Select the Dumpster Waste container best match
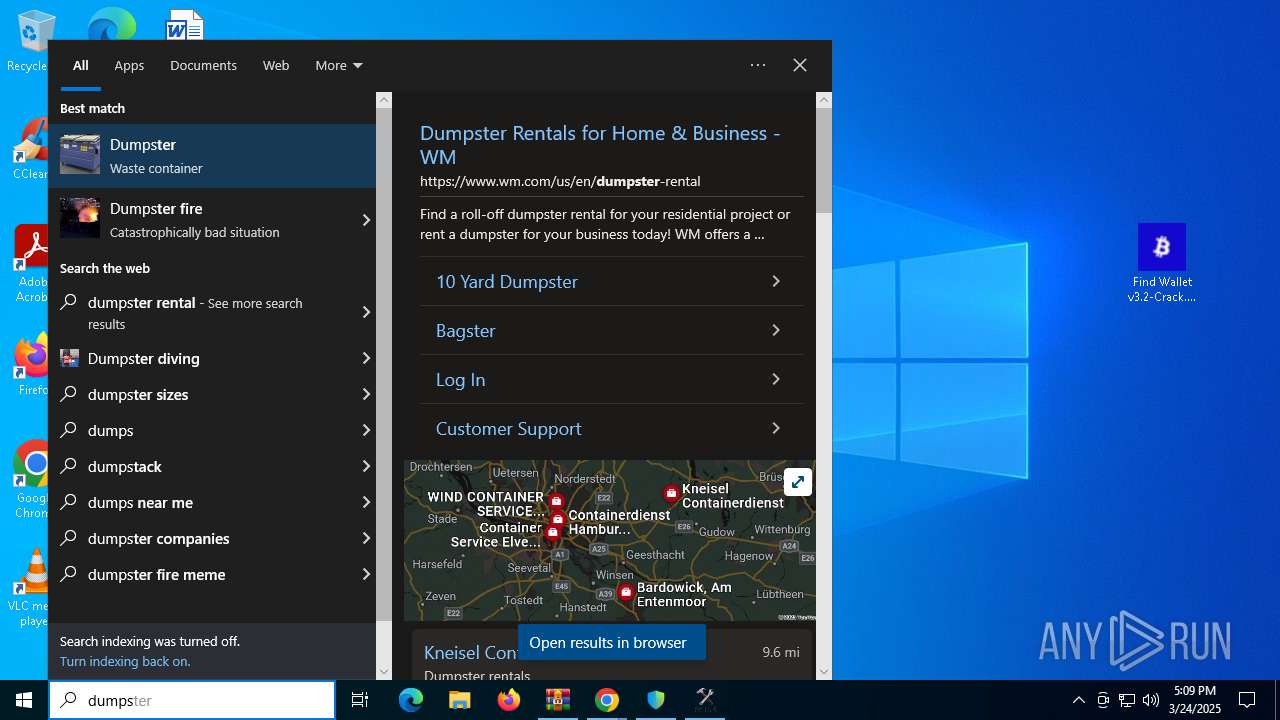Viewport: 1280px width, 720px height. coord(212,156)
